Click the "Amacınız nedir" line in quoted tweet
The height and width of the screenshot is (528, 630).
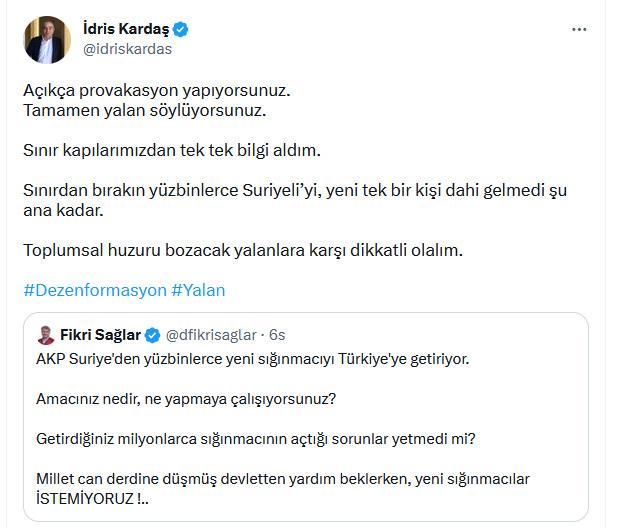186,399
